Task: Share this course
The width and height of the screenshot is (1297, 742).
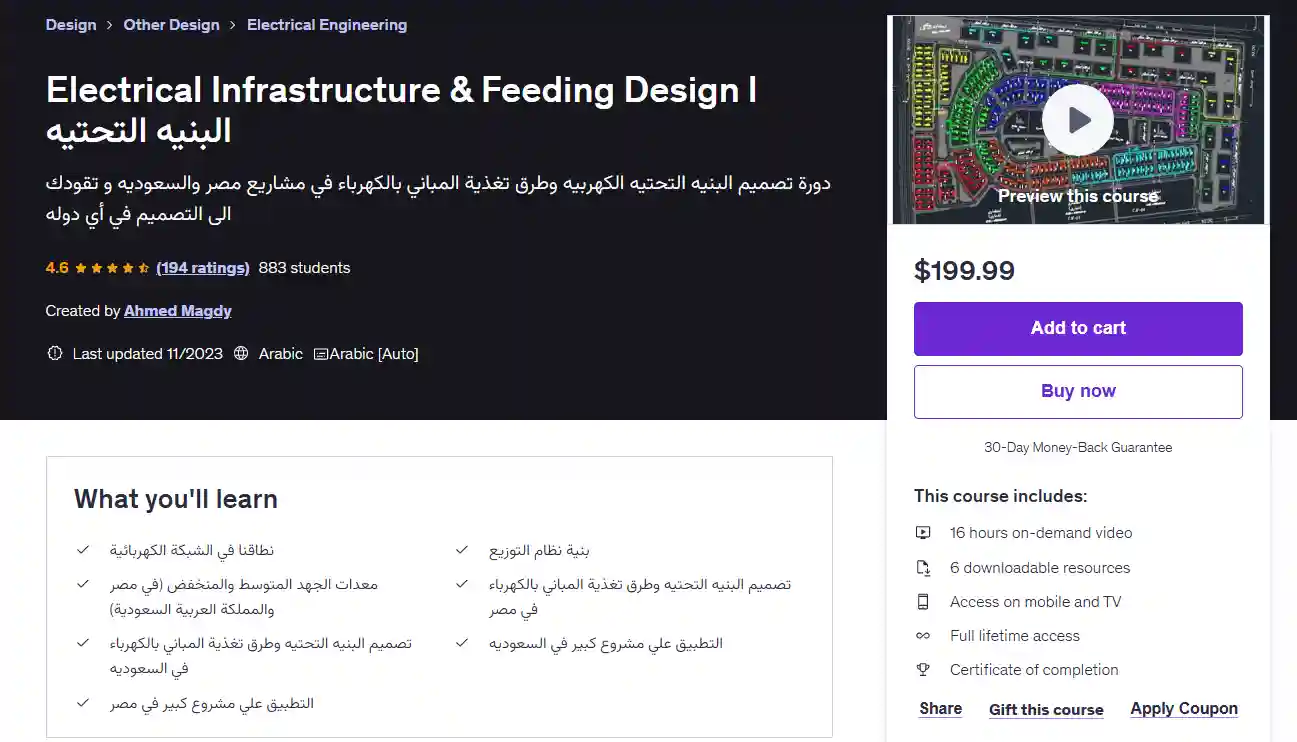Action: (939, 708)
